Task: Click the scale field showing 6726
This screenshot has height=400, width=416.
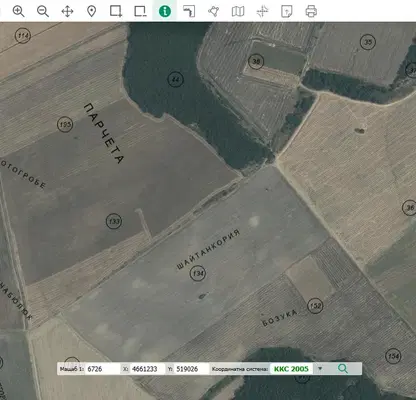Action: pos(102,369)
